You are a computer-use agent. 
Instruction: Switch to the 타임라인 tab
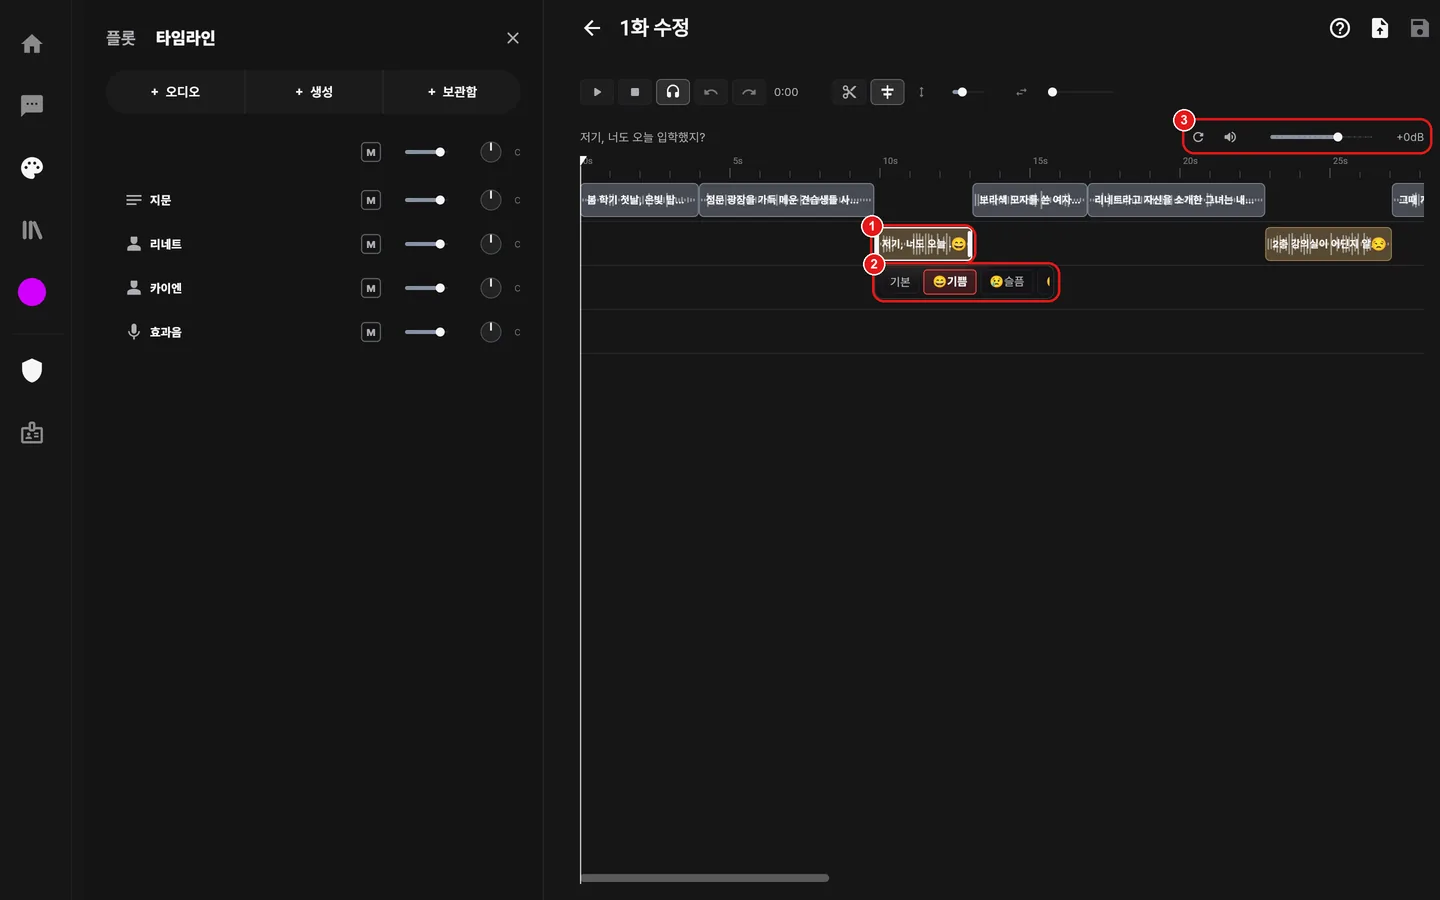click(185, 38)
